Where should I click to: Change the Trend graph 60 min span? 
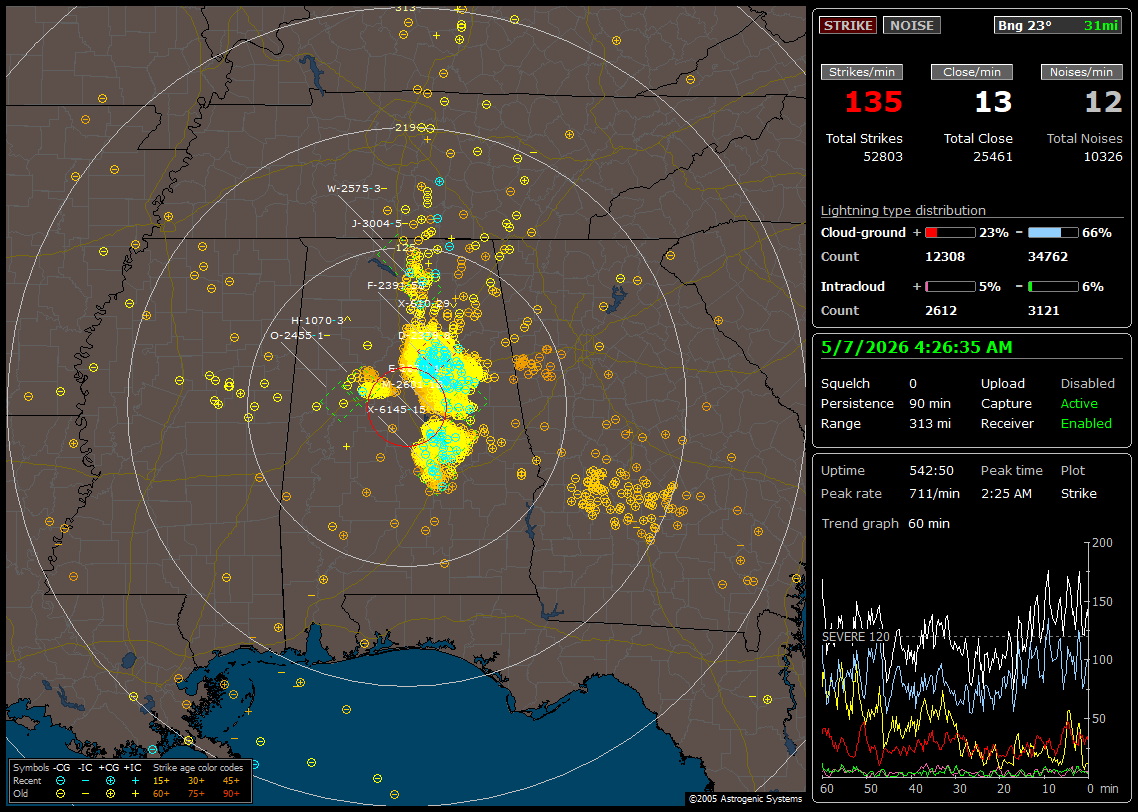coord(928,523)
